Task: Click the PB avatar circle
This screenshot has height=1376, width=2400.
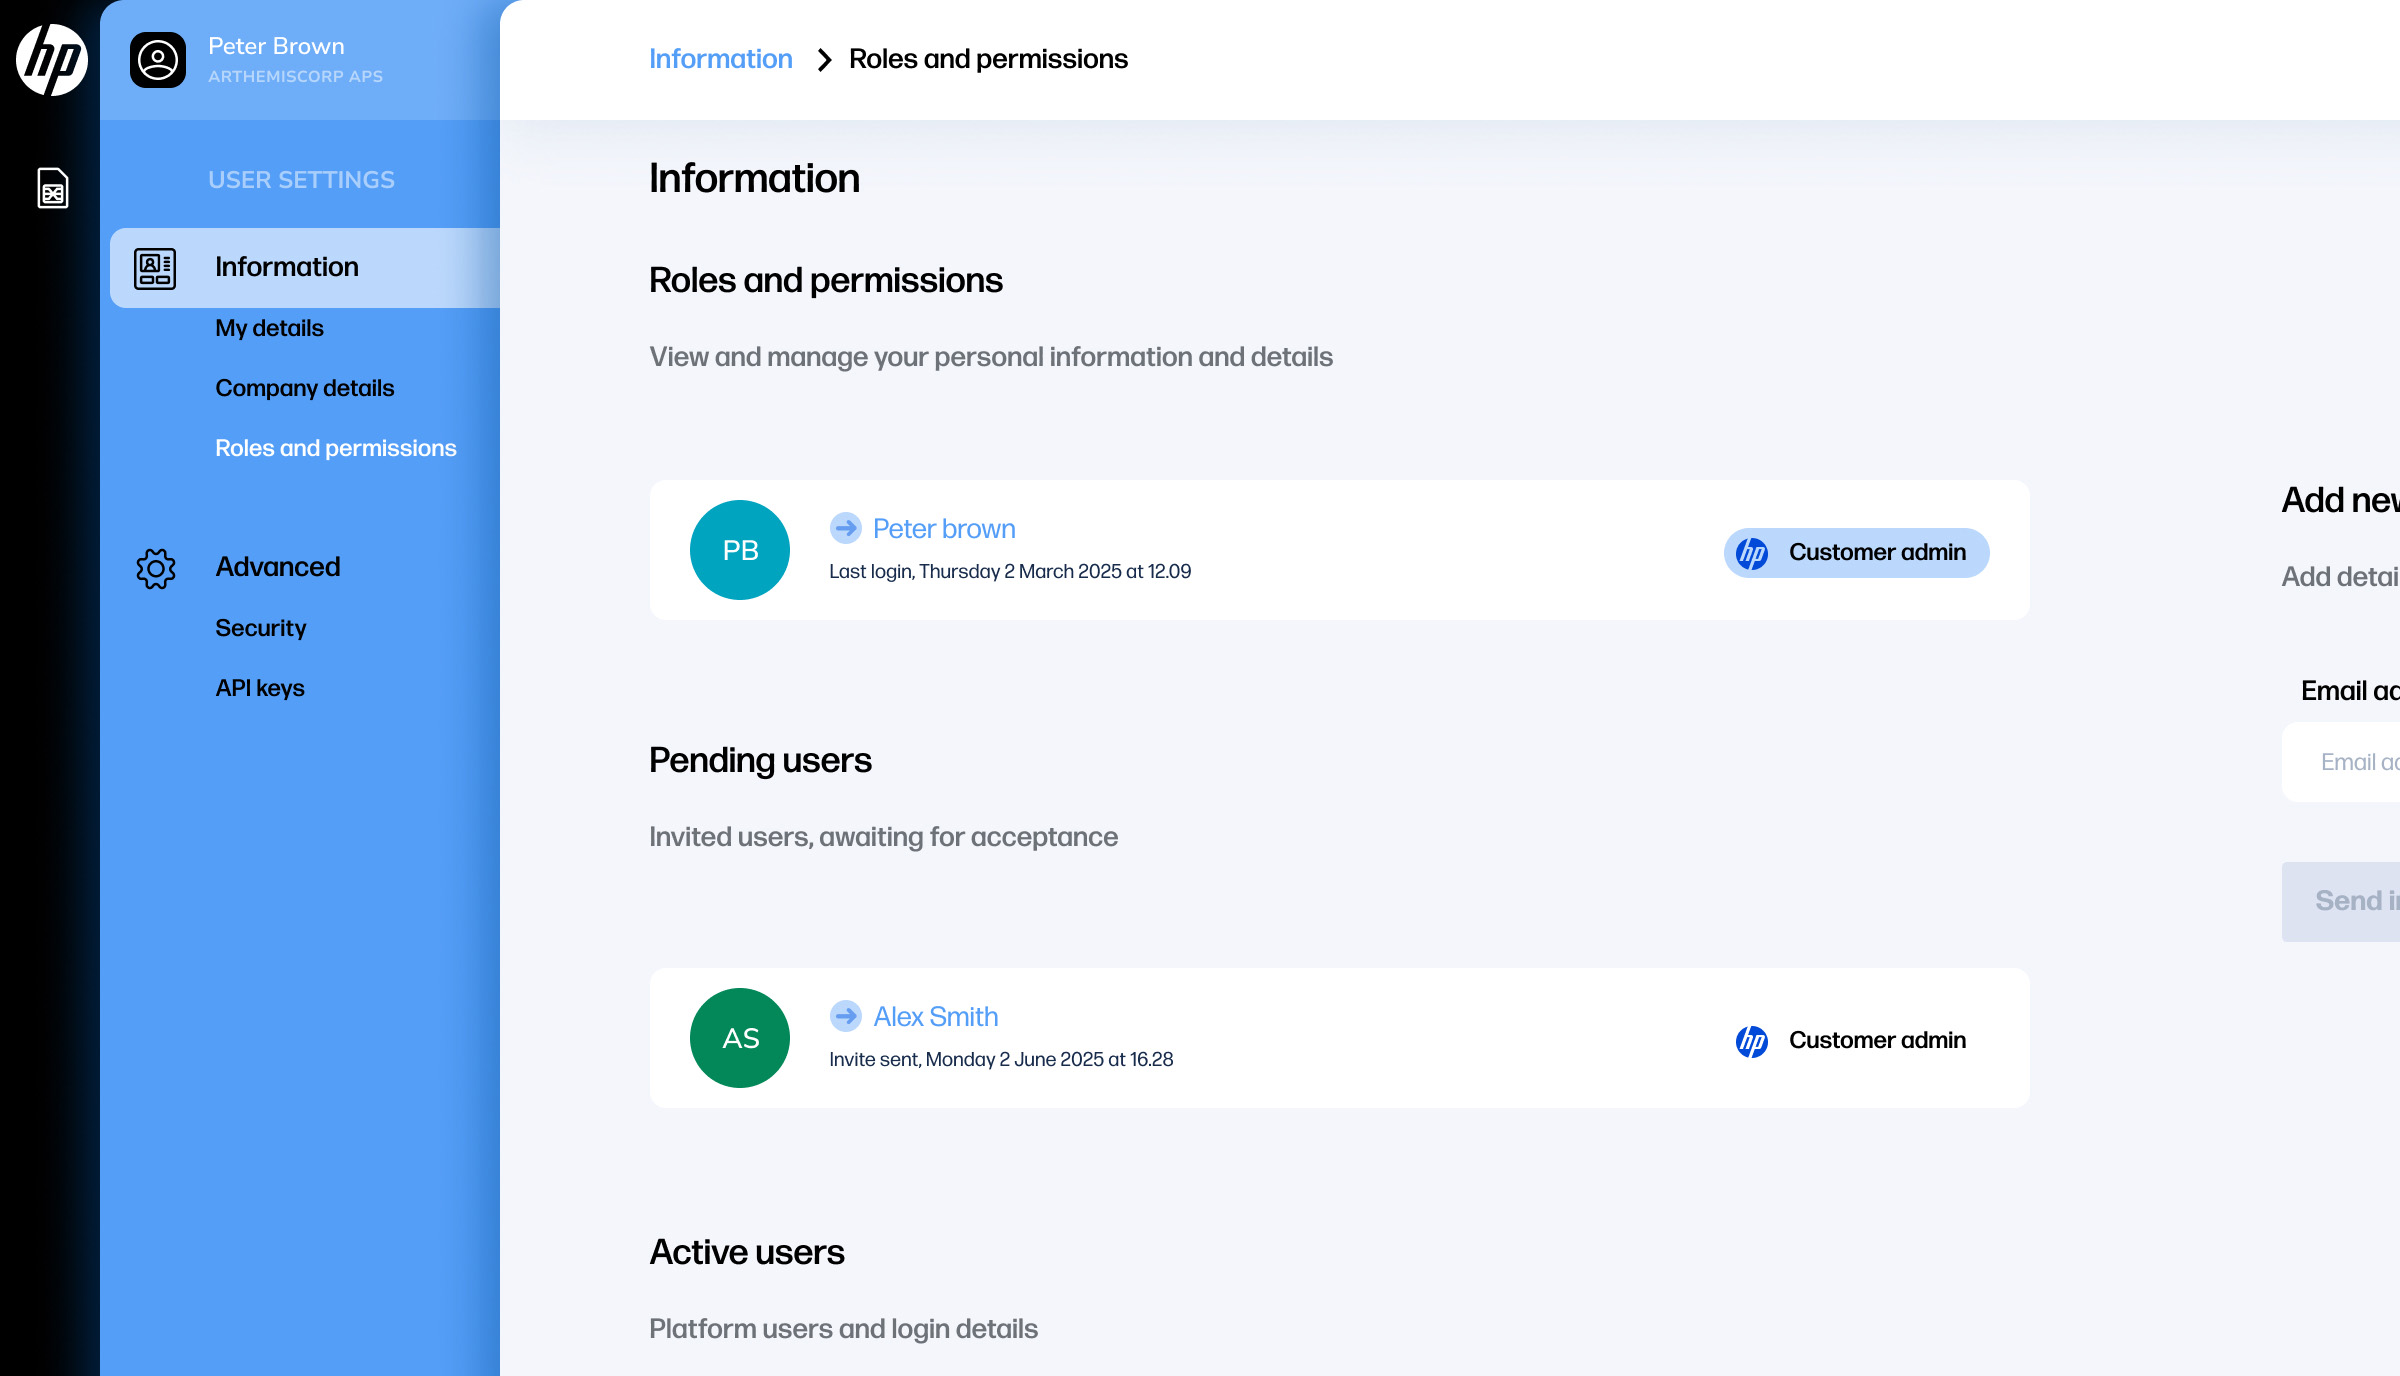Action: point(740,550)
